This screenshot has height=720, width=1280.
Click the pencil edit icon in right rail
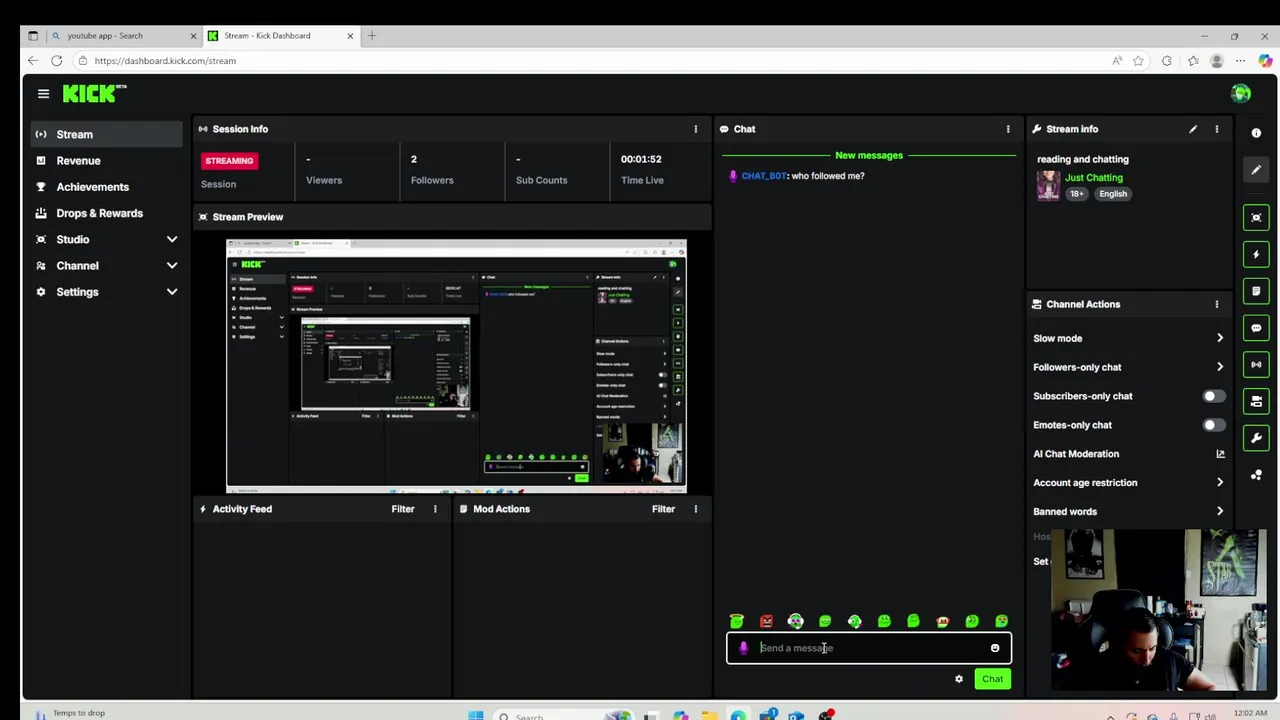tap(1257, 170)
